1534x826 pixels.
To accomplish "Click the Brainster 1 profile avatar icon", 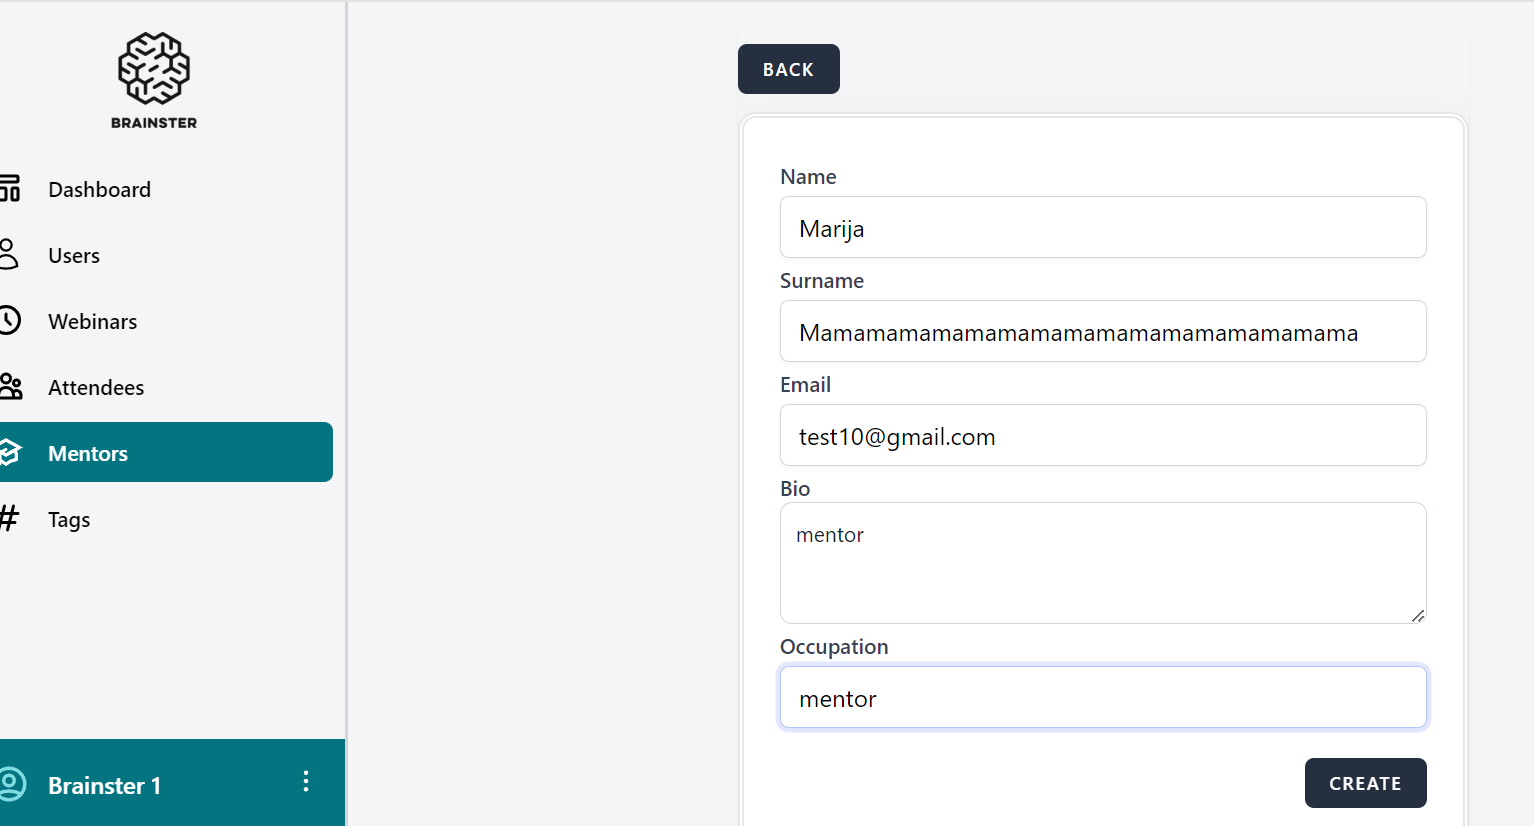I will tap(12, 784).
